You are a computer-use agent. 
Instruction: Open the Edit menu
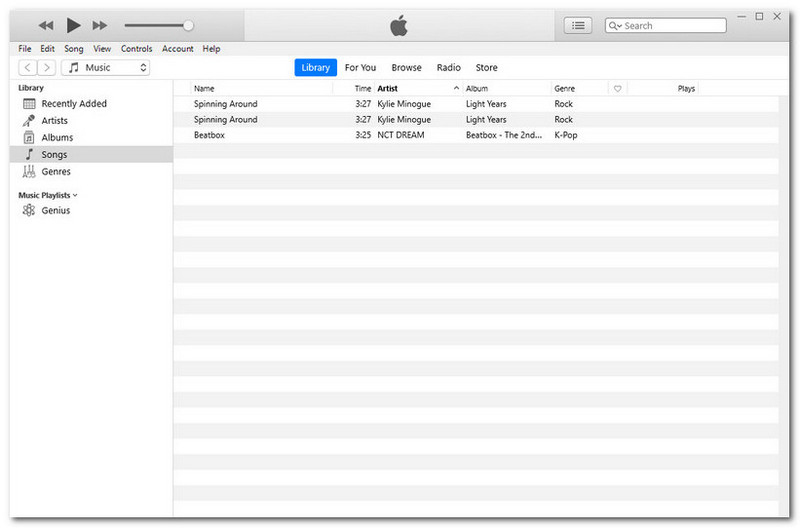click(x=47, y=48)
